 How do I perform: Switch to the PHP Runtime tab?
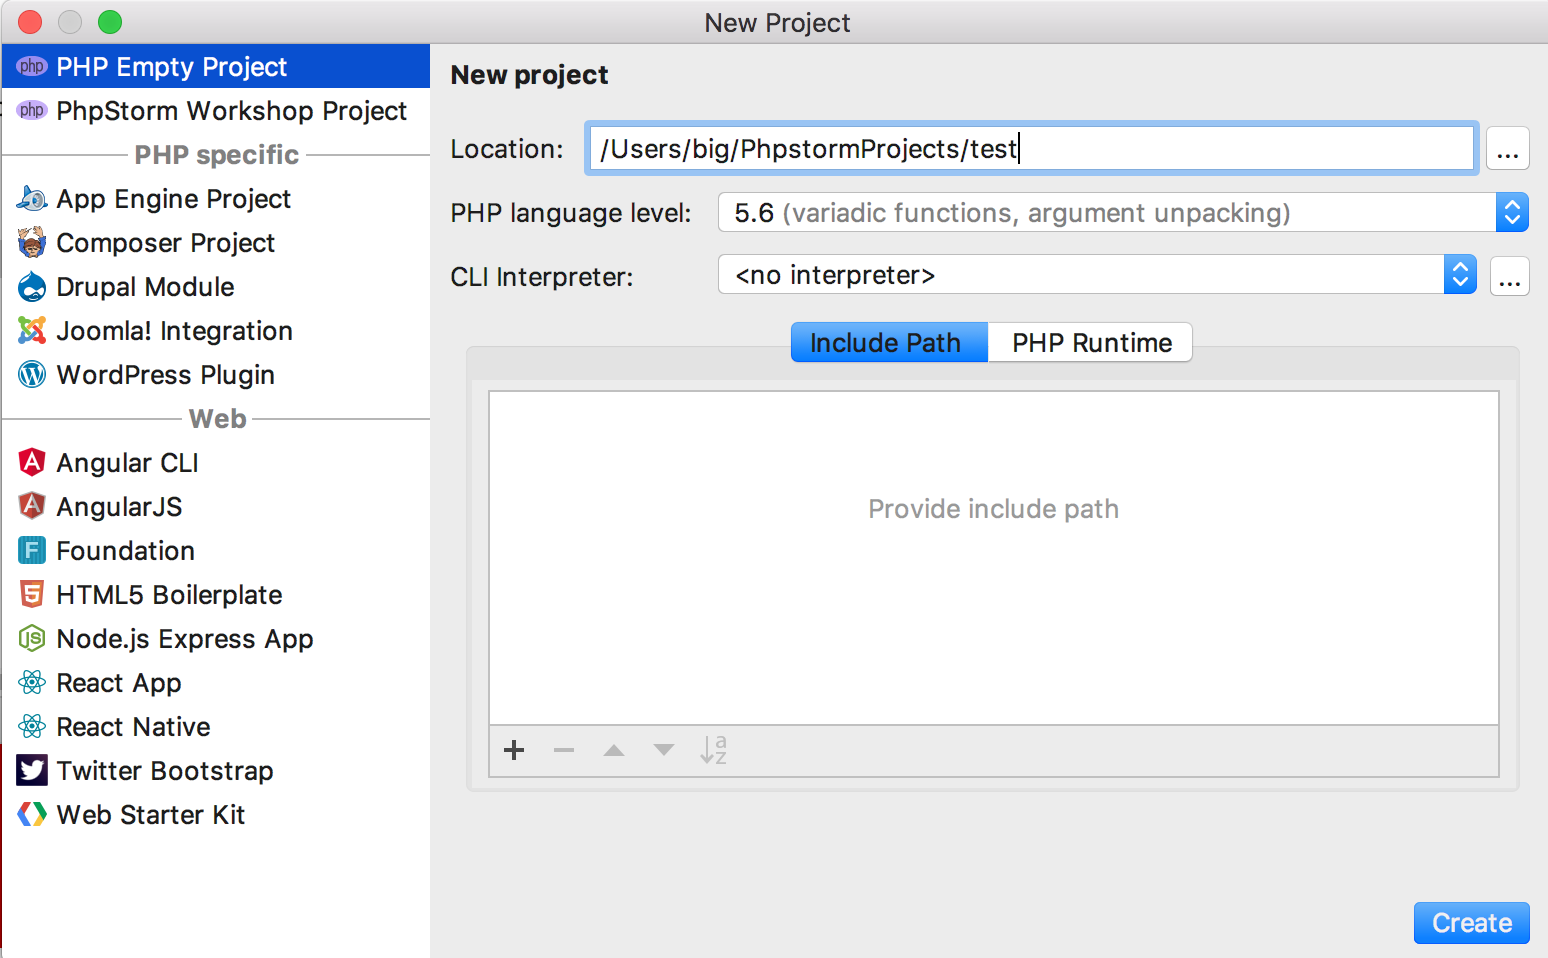point(1091,342)
